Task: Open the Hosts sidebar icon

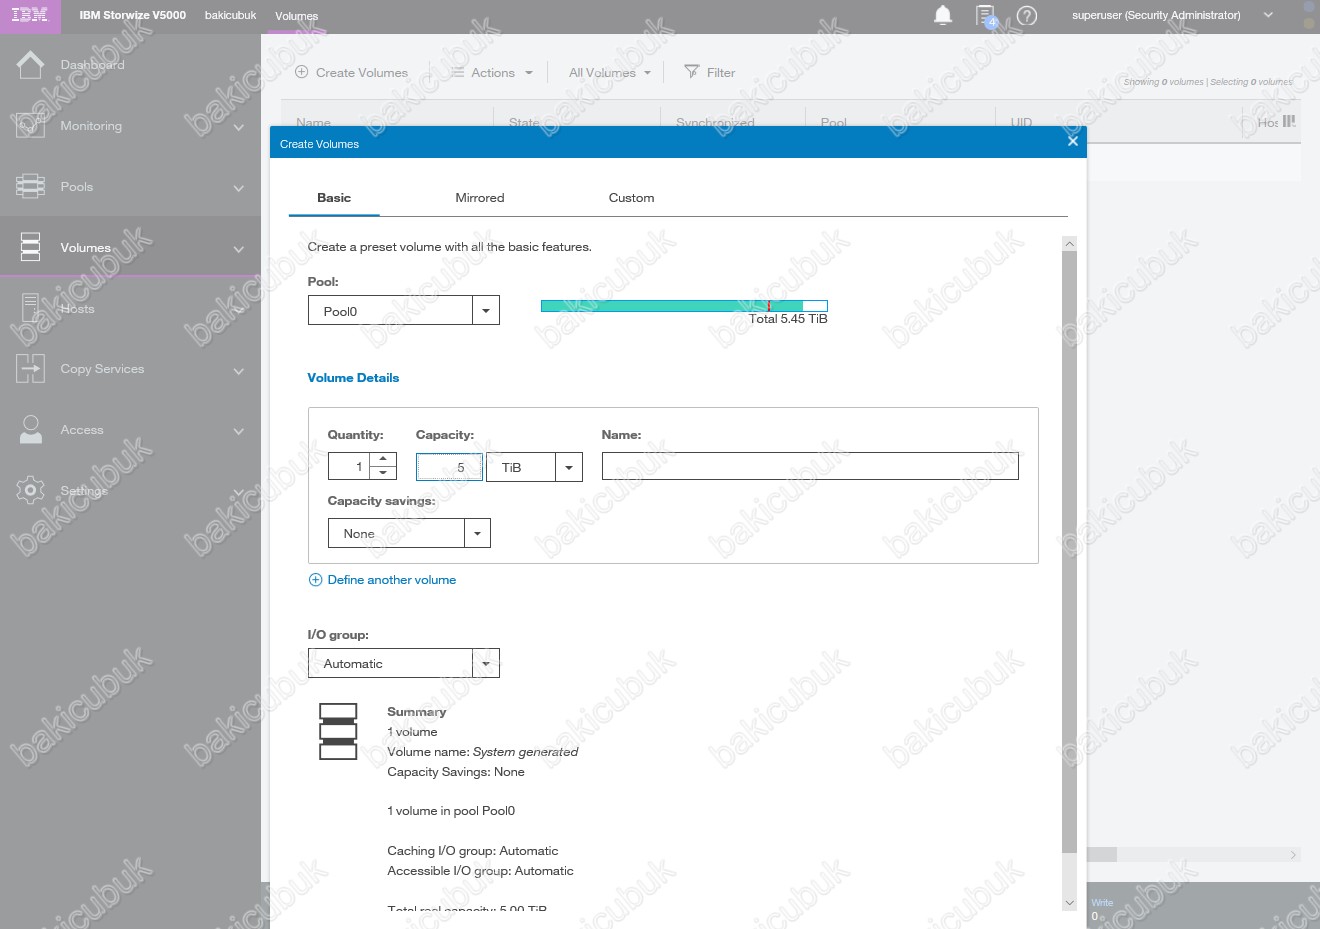Action: [30, 308]
